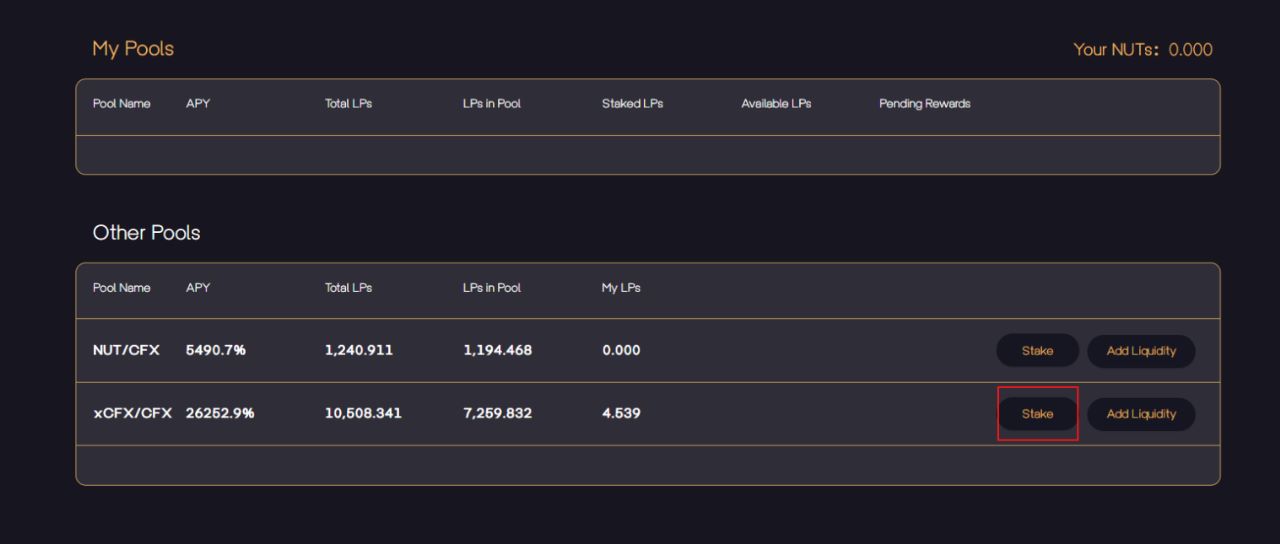The height and width of the screenshot is (544, 1280).
Task: Stake in the xCFX/CFX pool
Action: [1037, 414]
